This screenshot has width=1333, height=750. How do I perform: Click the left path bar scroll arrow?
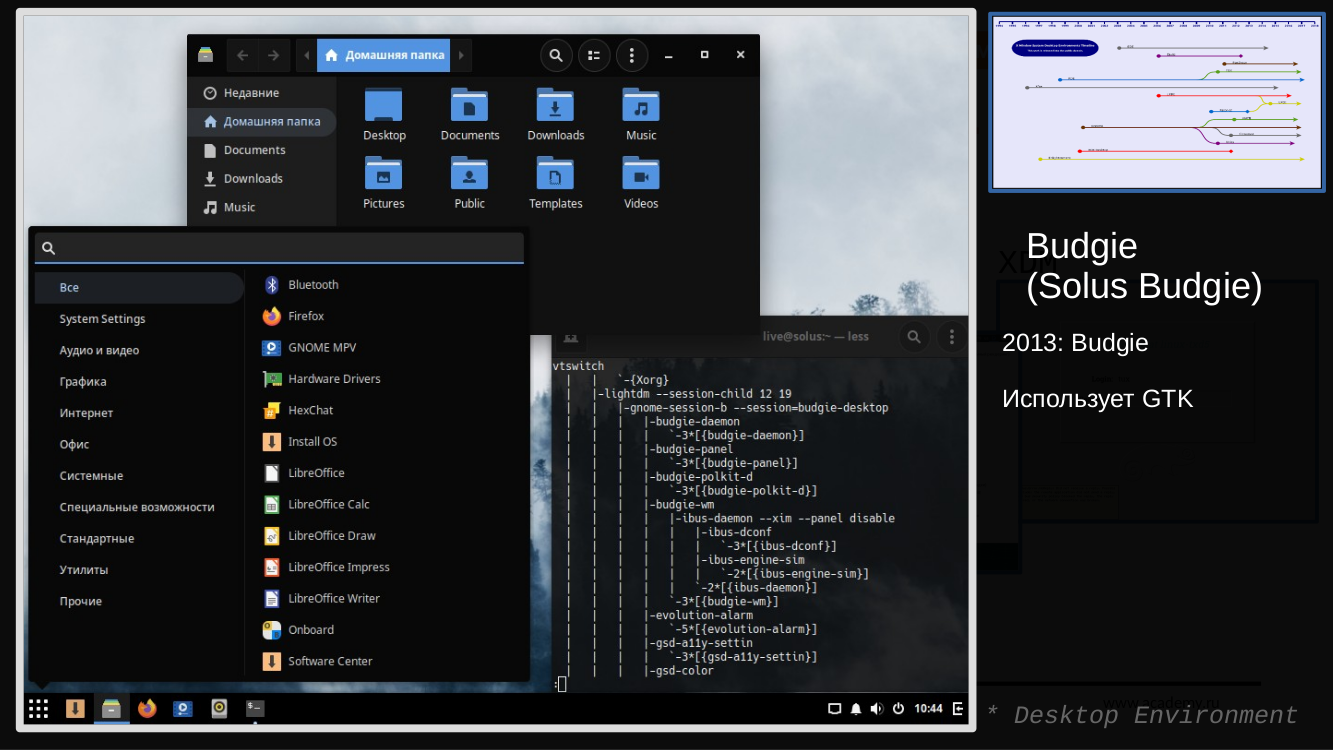[306, 55]
